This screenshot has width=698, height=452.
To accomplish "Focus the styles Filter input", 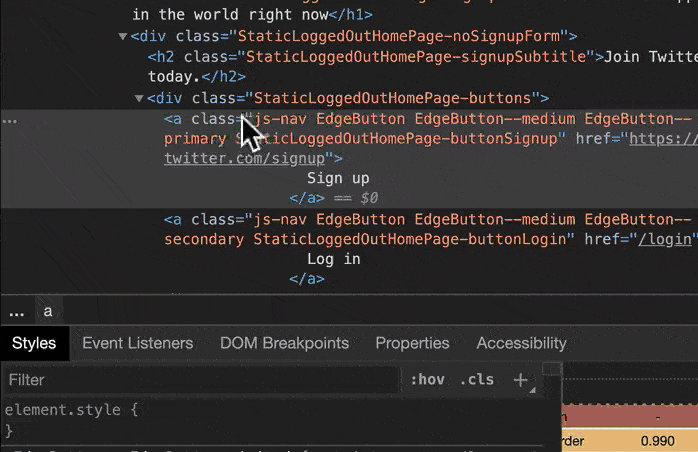I will pyautogui.click(x=200, y=380).
